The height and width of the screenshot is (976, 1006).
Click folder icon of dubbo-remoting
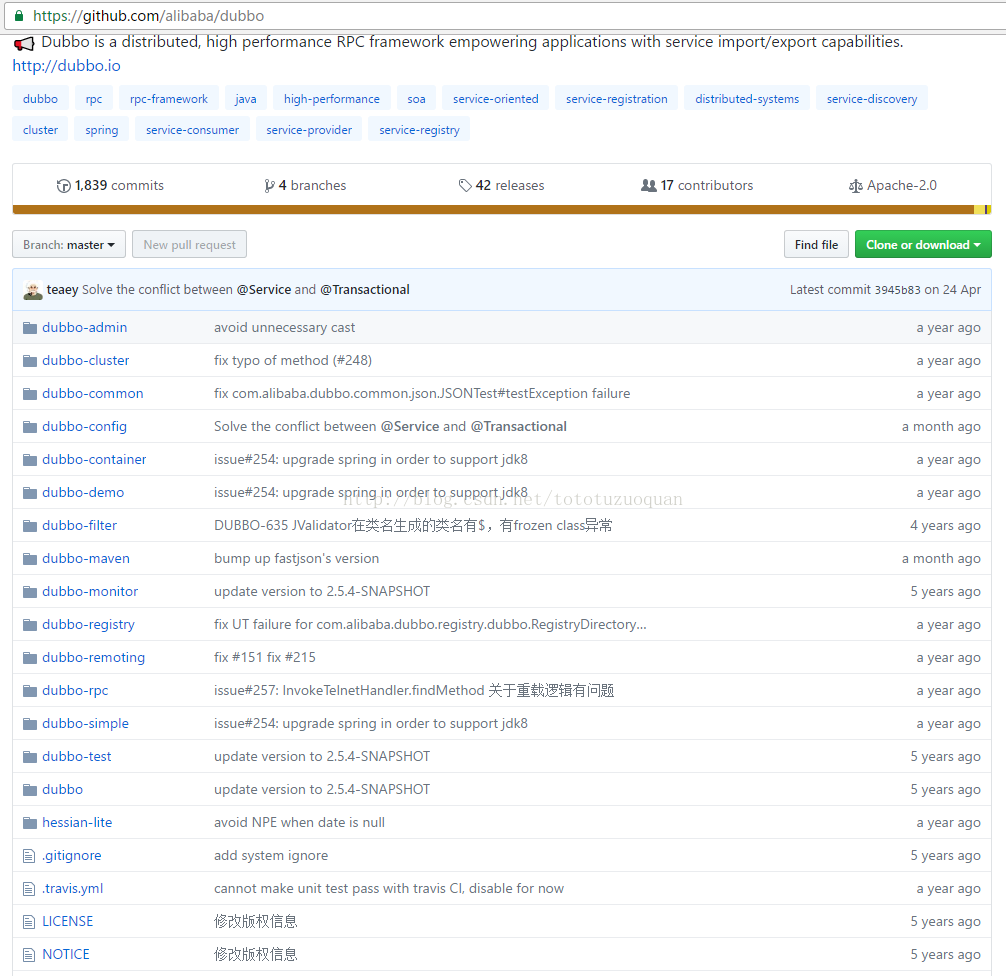(30, 658)
